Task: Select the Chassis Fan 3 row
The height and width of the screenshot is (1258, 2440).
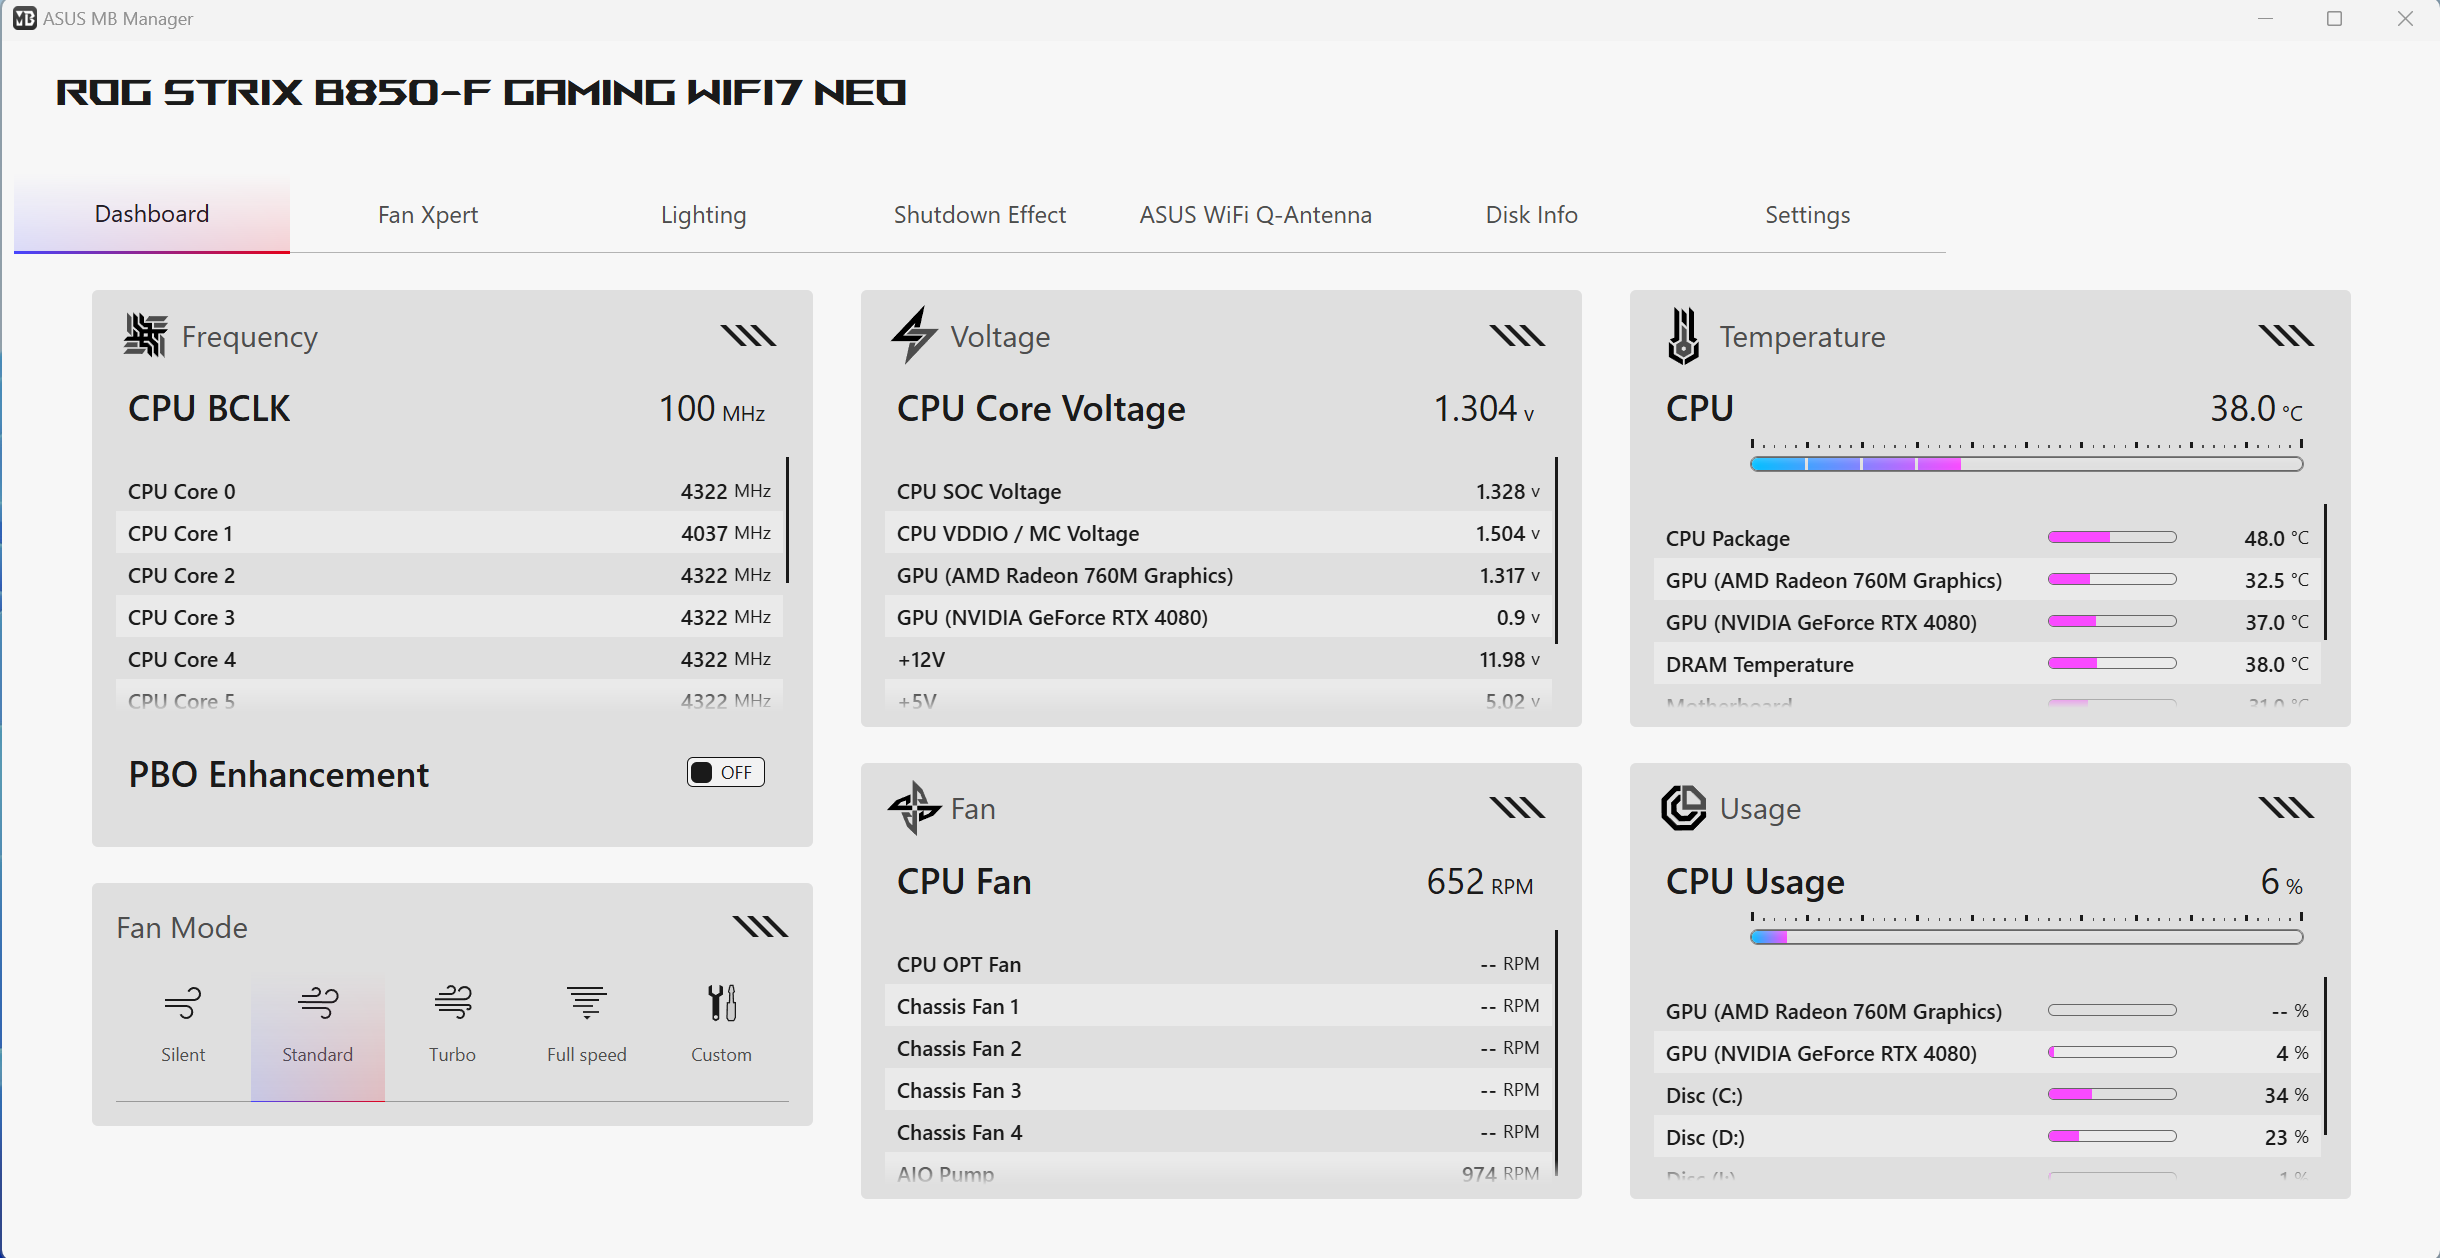Action: [x=1218, y=1090]
